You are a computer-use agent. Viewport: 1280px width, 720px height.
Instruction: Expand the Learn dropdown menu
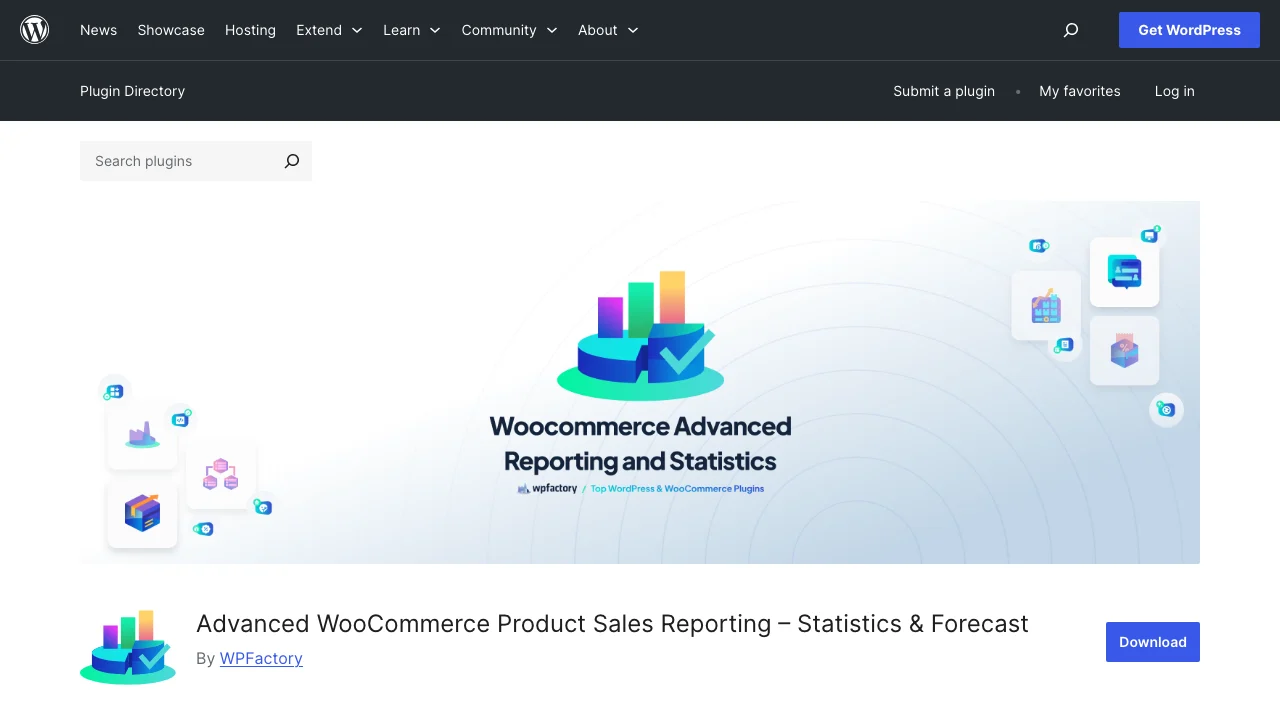[412, 30]
